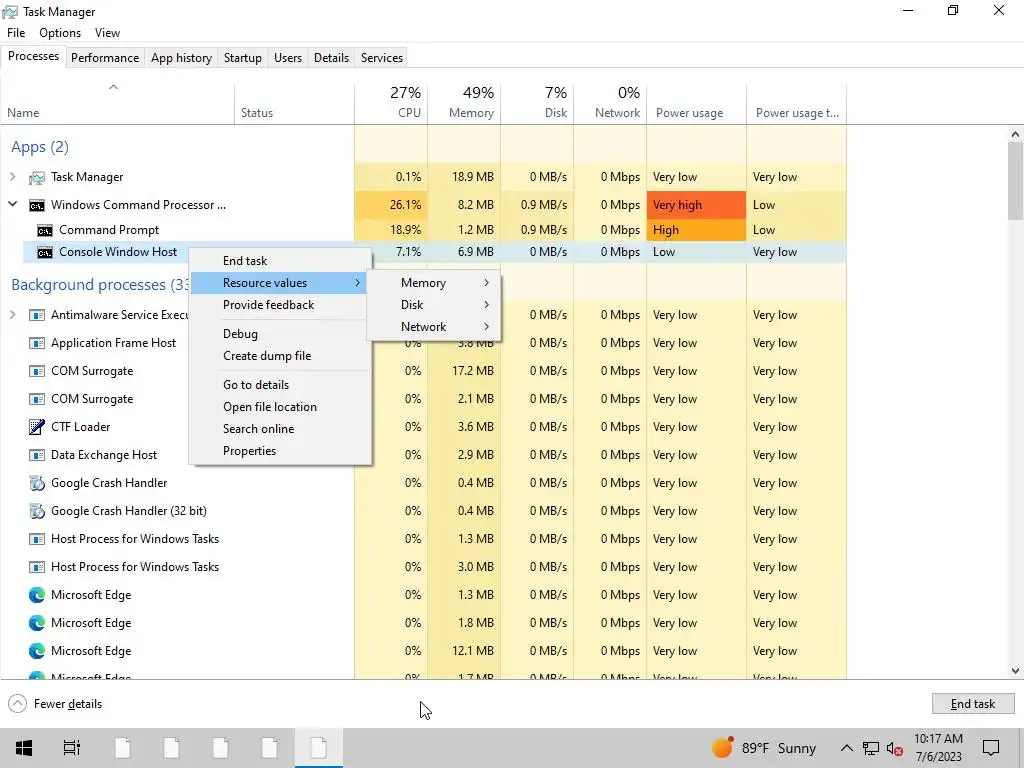Viewport: 1024px width, 768px height.
Task: Collapse the Windows Command Processor group
Action: click(12, 204)
